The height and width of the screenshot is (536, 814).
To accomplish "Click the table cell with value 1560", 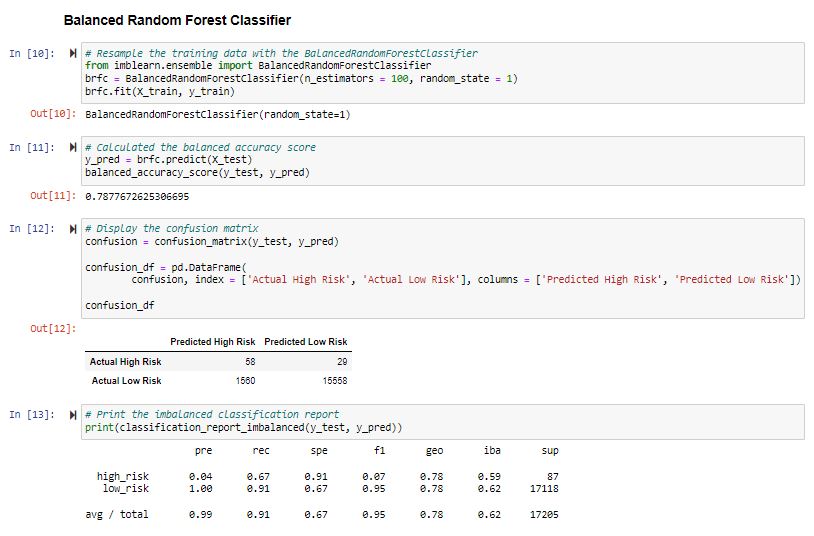I will tap(245, 381).
